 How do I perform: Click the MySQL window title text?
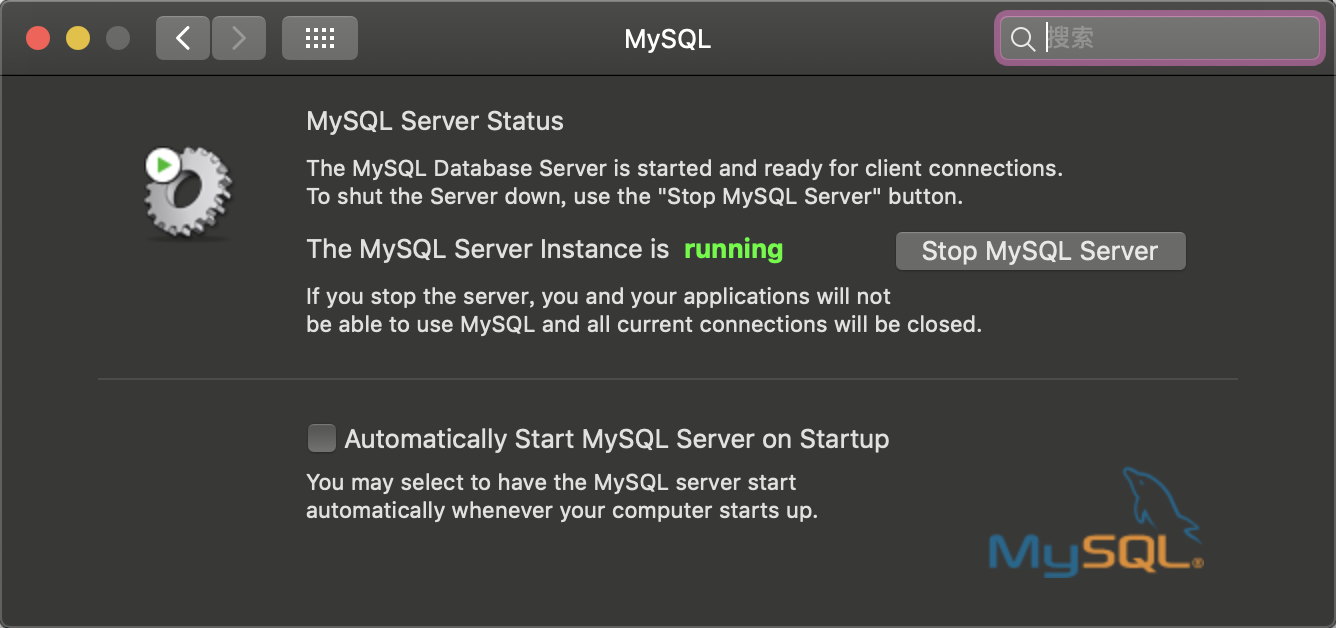coord(668,39)
